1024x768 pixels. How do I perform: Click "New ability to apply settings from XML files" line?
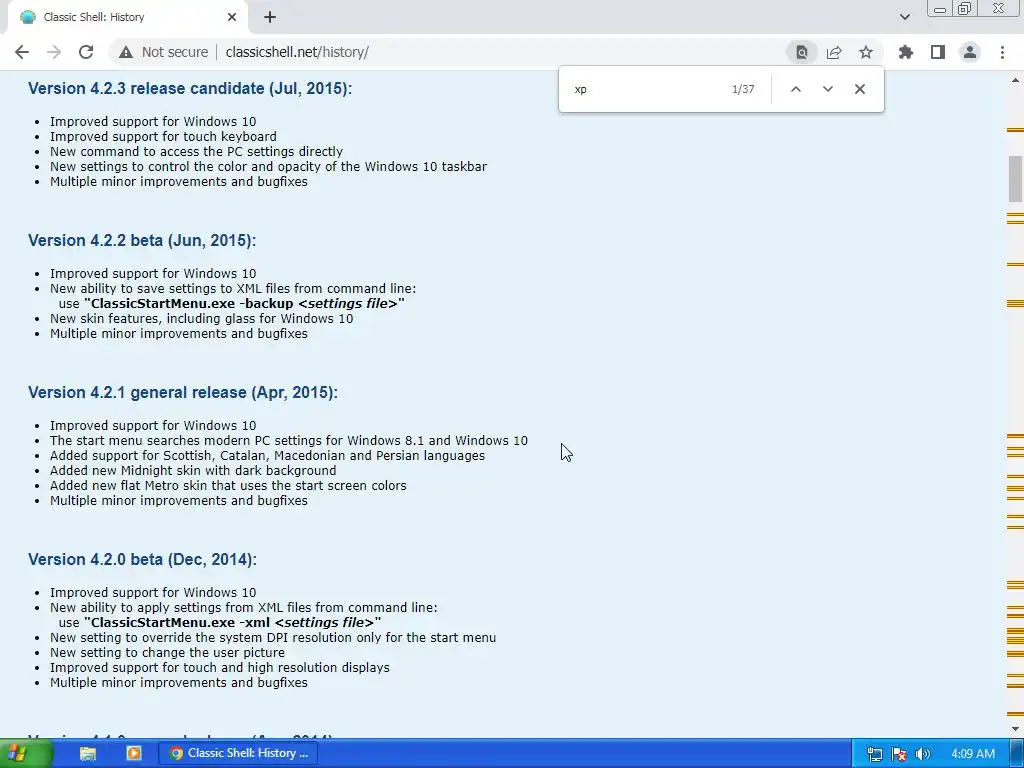click(244, 607)
